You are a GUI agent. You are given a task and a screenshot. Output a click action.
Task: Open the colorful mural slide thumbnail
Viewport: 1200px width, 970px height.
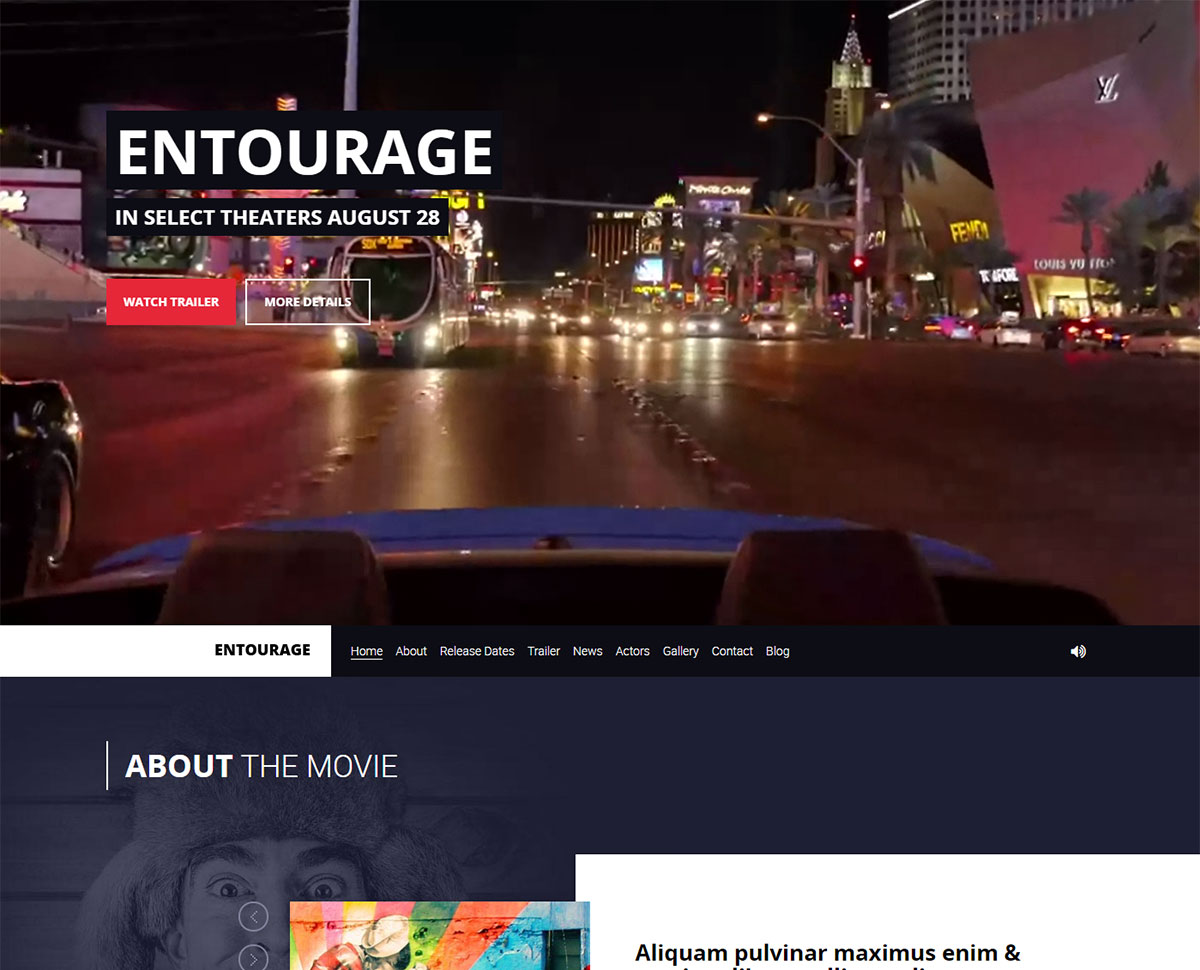pyautogui.click(x=440, y=936)
